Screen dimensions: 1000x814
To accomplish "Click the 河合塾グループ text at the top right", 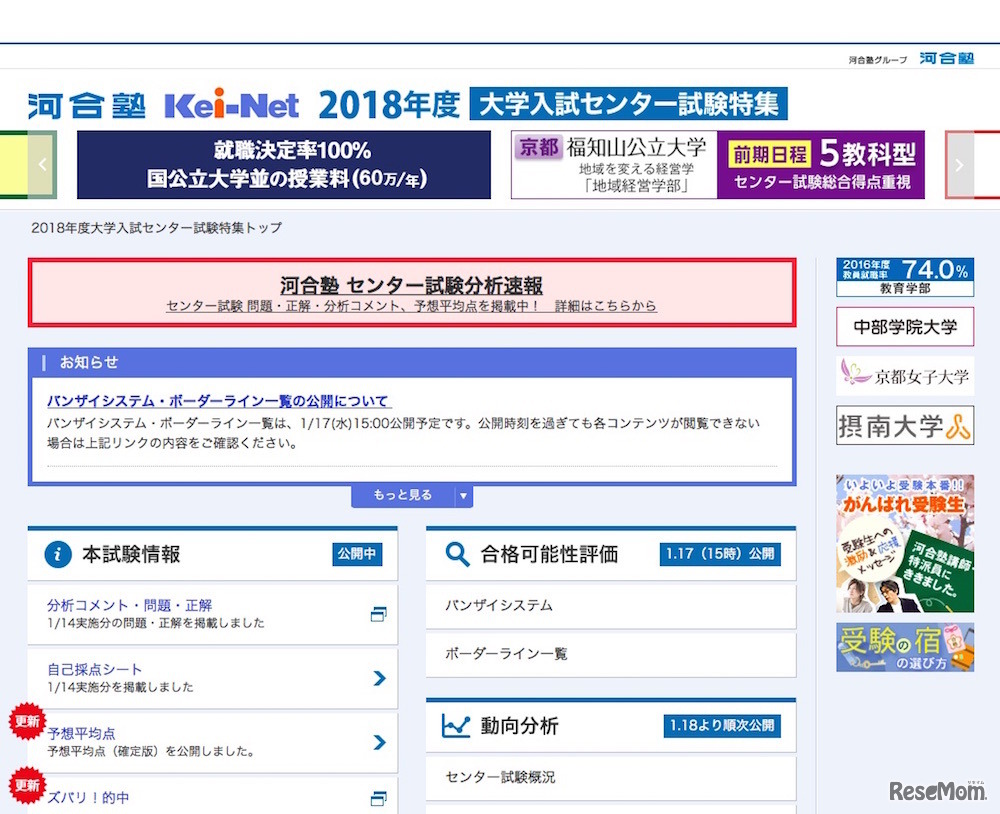I will click(x=878, y=60).
